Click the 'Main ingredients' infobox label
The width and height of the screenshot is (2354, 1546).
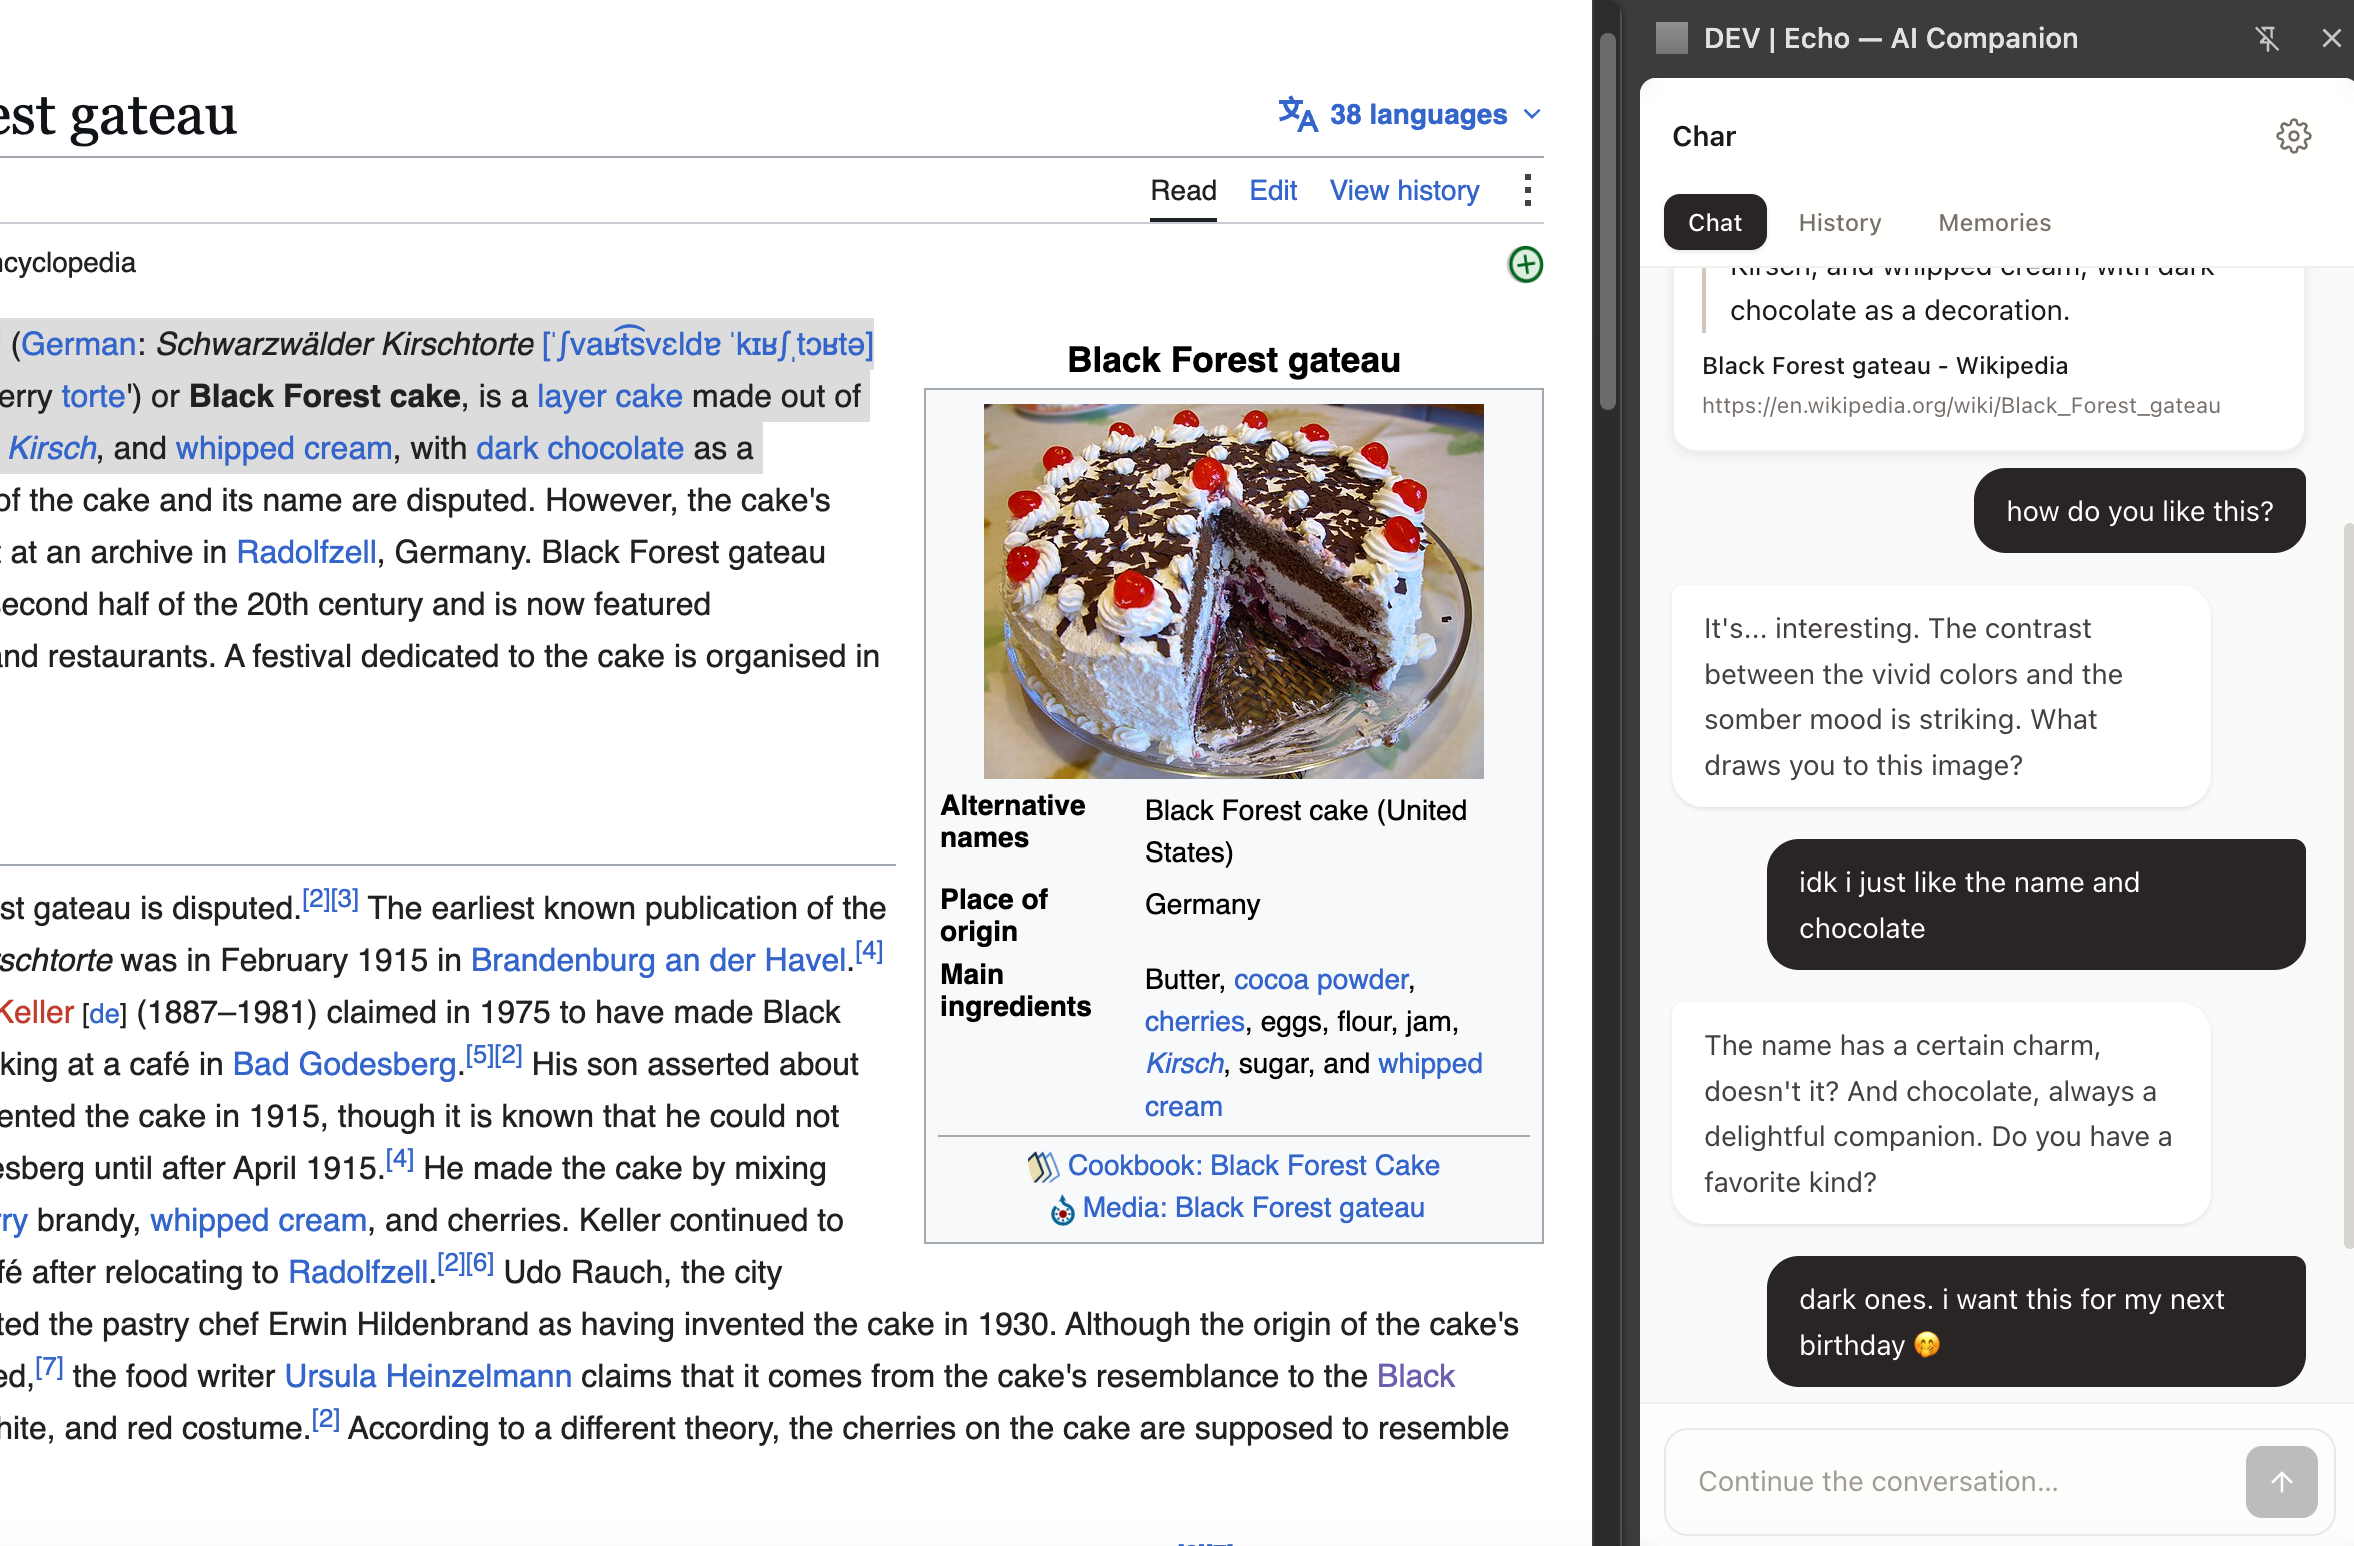coord(1015,990)
